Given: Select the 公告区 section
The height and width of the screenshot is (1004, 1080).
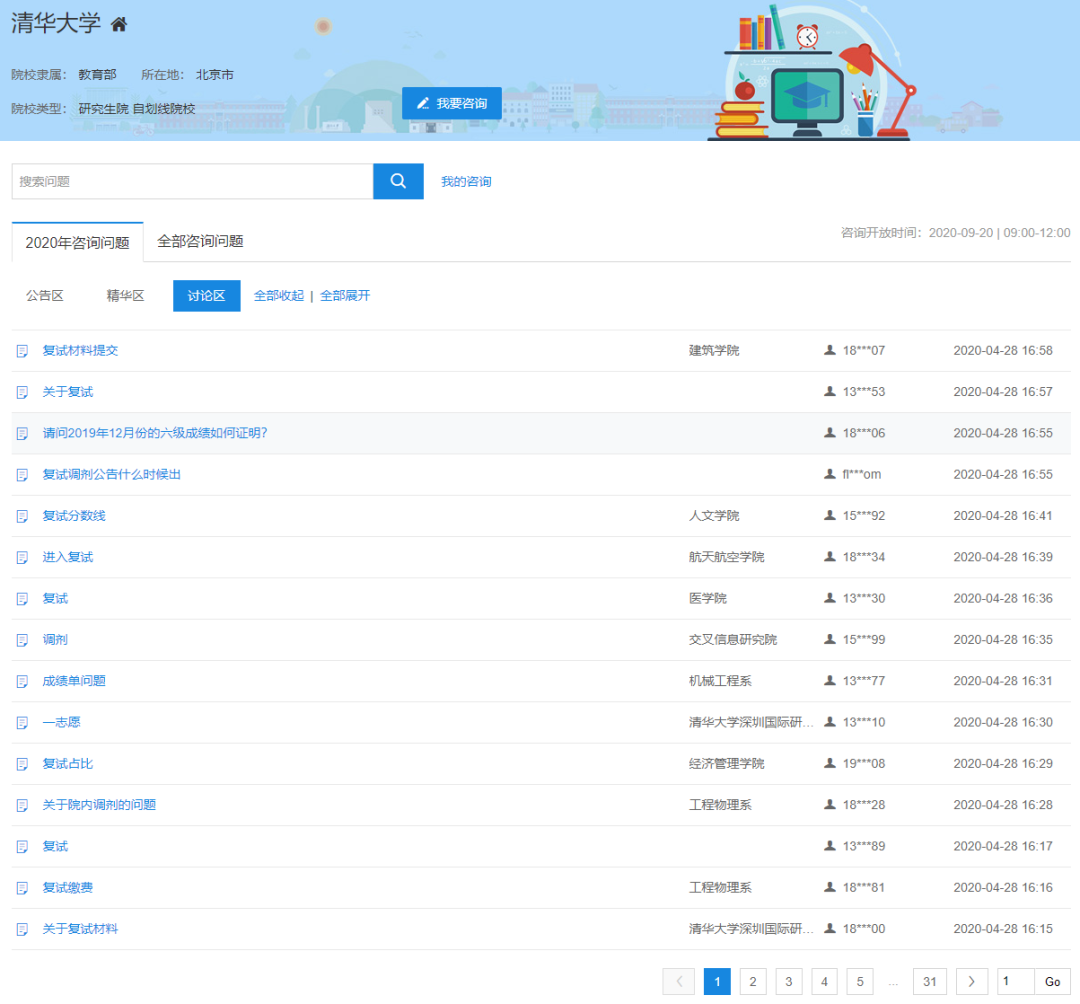Looking at the screenshot, I should (x=45, y=296).
